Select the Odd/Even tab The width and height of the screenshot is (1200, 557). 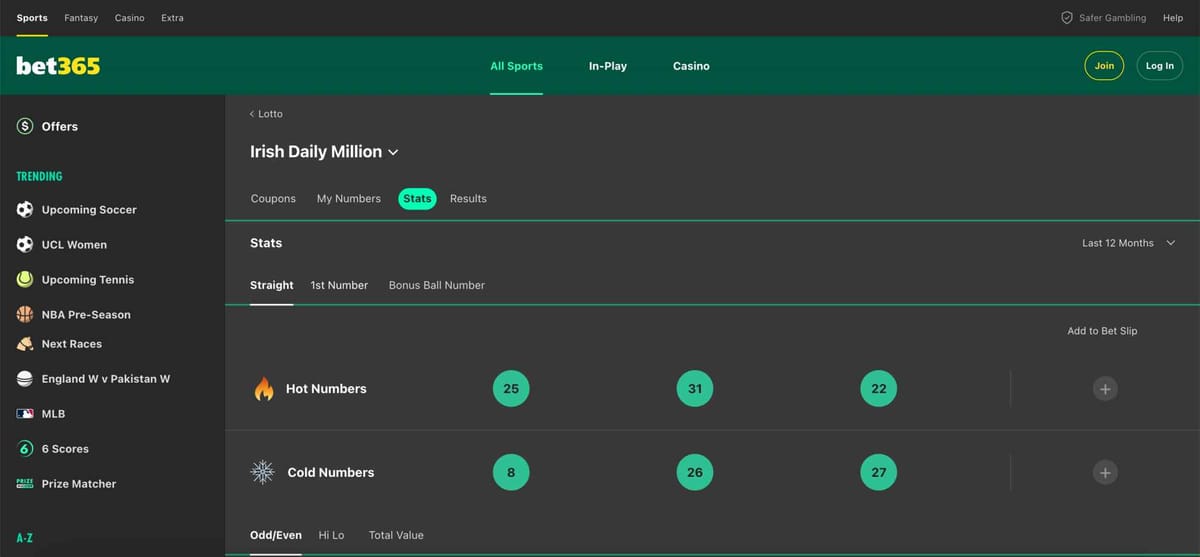[276, 535]
